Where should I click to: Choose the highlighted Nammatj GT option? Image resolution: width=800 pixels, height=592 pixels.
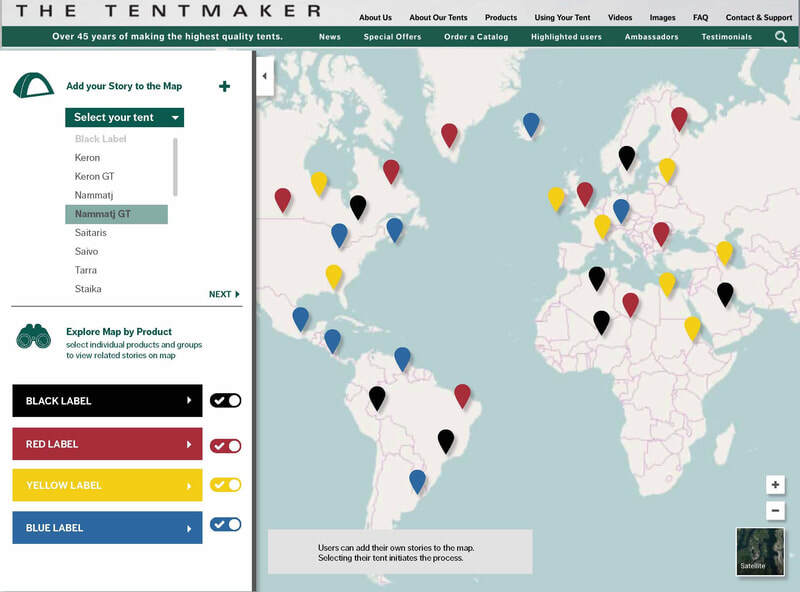click(116, 214)
